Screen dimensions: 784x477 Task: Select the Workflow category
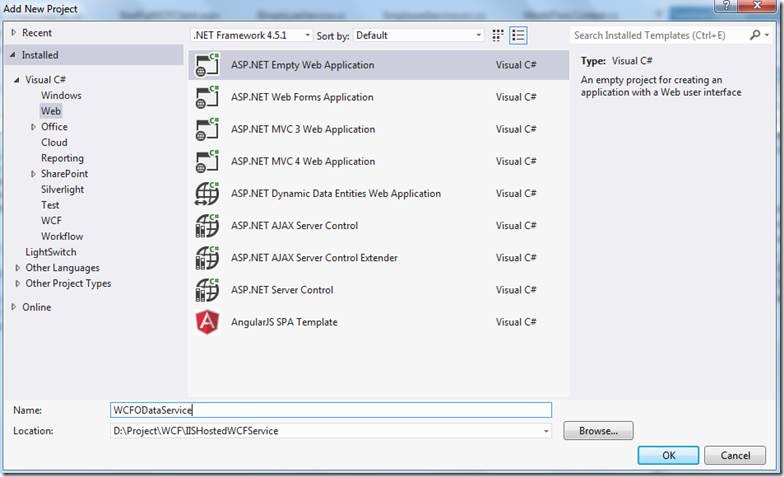tap(62, 236)
